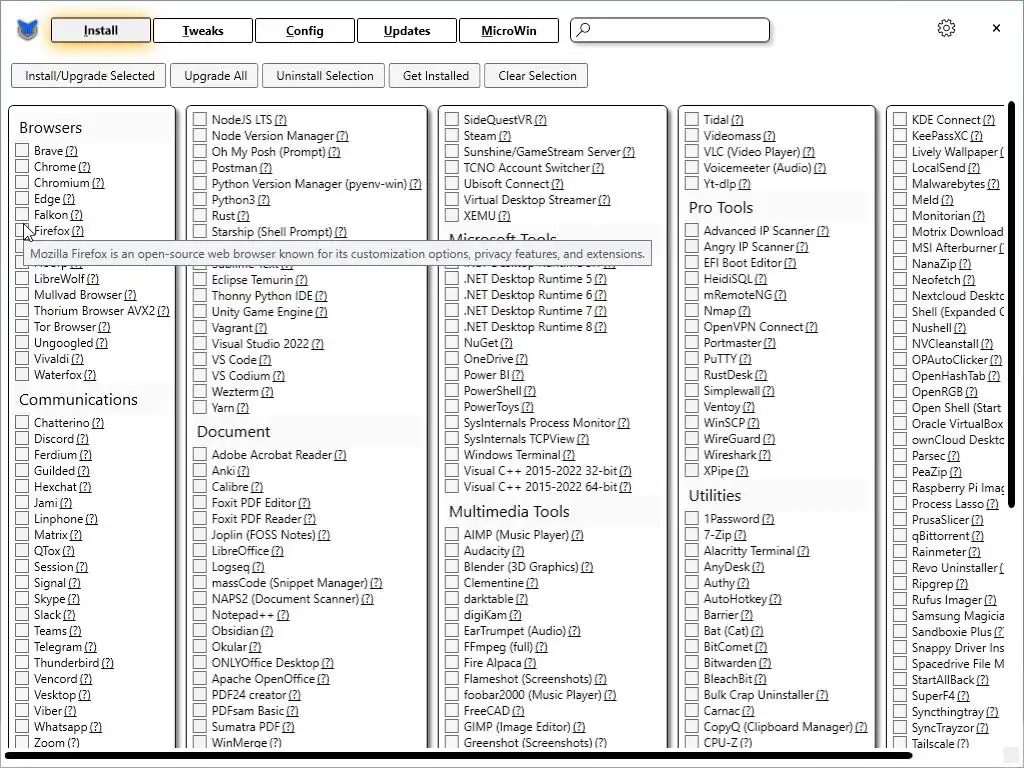Check the Brave browser checkbox
Viewport: 1024px width, 768px height.
point(22,150)
